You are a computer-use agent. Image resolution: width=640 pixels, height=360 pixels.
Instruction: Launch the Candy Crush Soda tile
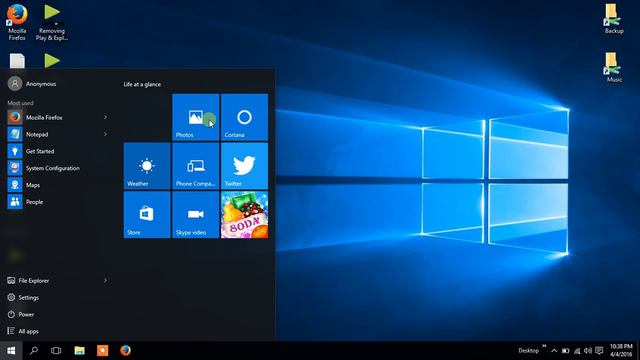(x=244, y=215)
